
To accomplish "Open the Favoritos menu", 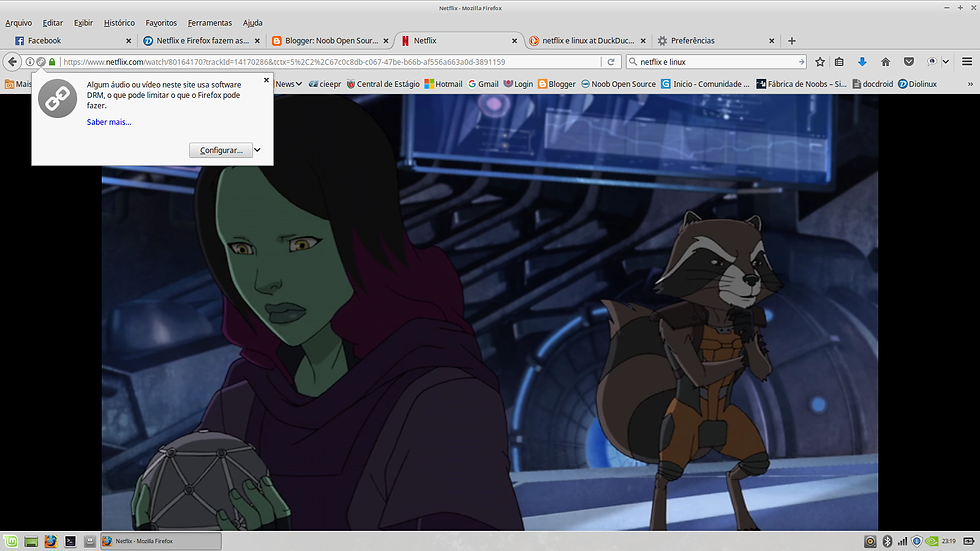I will tap(161, 23).
